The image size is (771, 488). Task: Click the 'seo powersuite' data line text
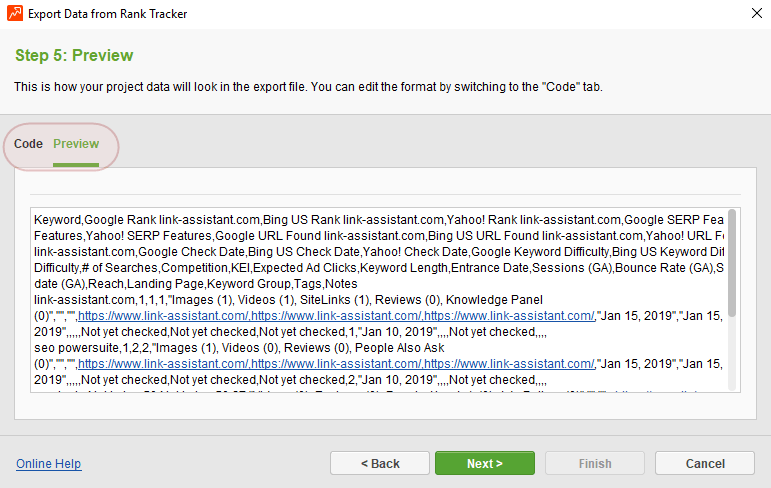(x=239, y=348)
